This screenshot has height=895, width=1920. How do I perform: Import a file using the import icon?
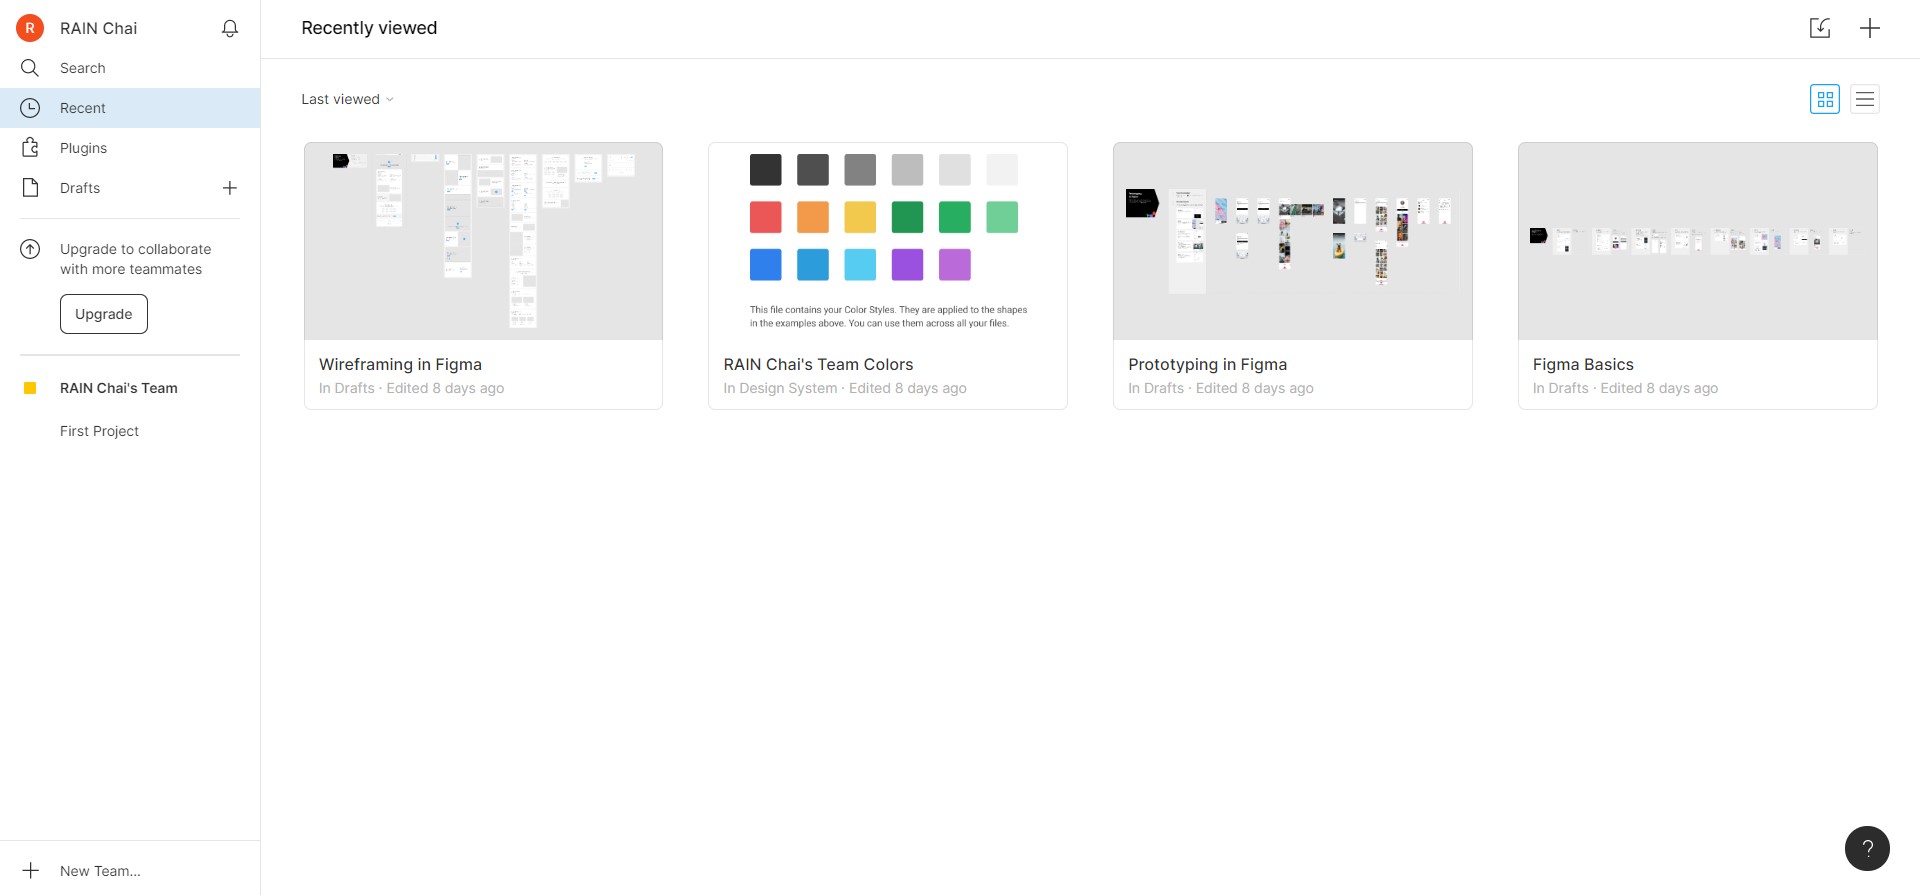tap(1820, 28)
